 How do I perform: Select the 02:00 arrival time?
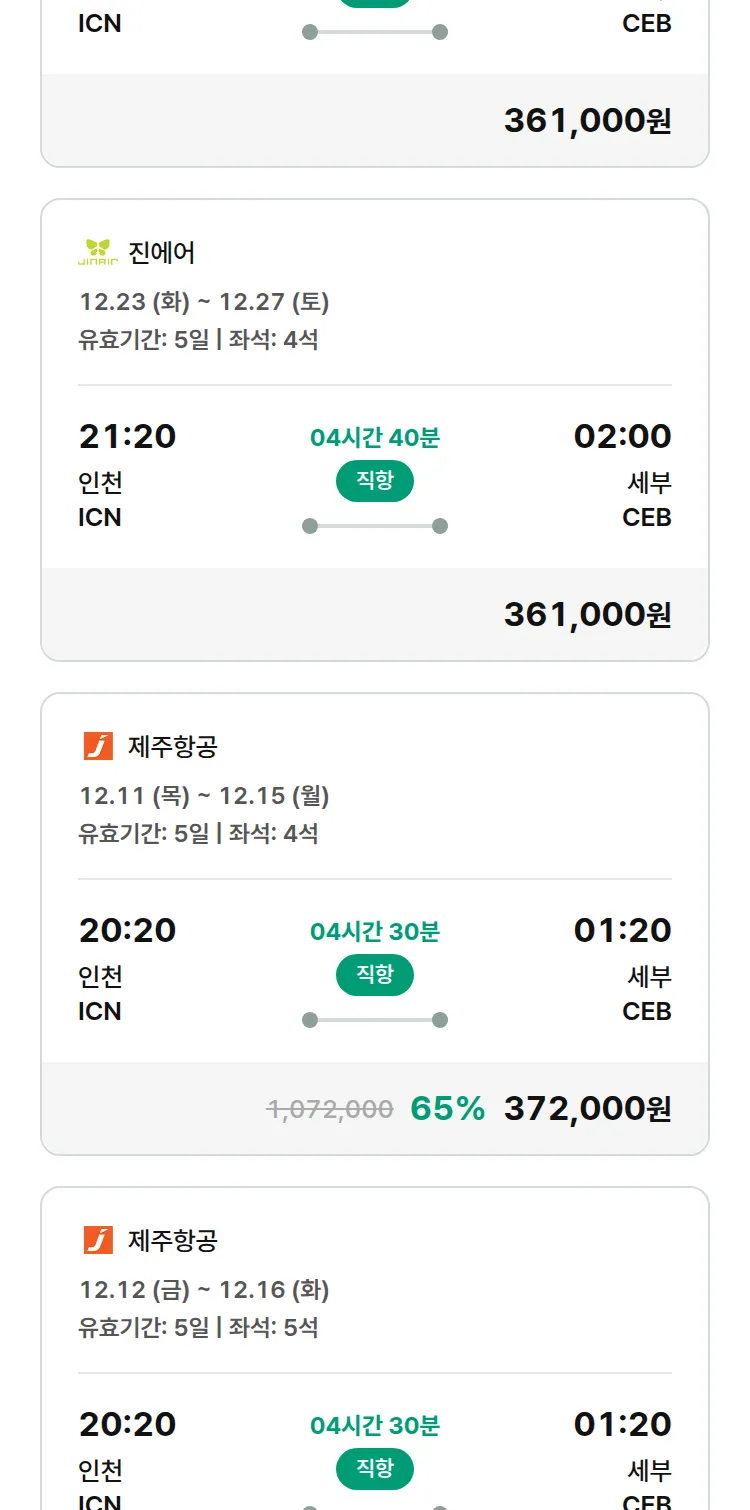point(622,437)
